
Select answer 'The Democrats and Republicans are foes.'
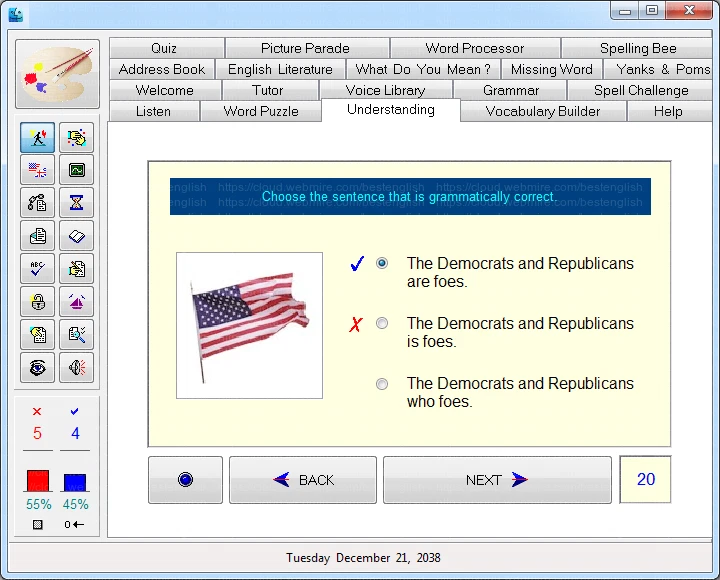pos(382,263)
